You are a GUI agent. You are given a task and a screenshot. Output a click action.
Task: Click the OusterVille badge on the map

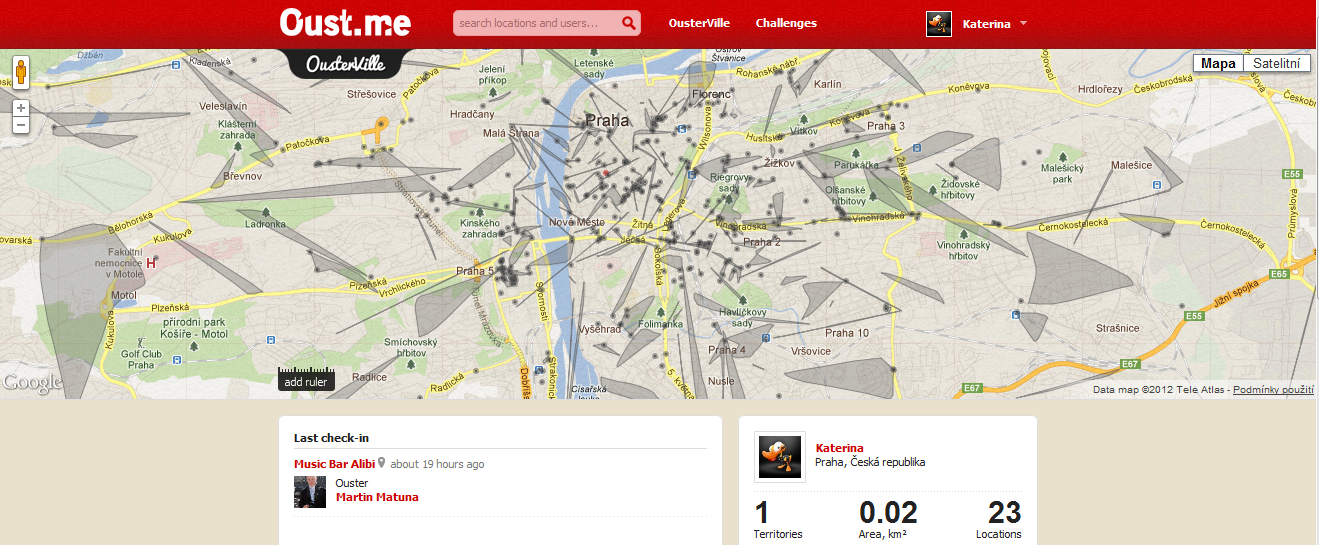click(344, 64)
